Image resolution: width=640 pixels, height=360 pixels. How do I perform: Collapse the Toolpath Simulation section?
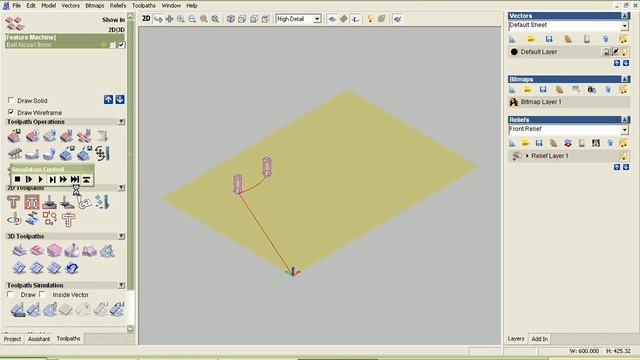(121, 285)
